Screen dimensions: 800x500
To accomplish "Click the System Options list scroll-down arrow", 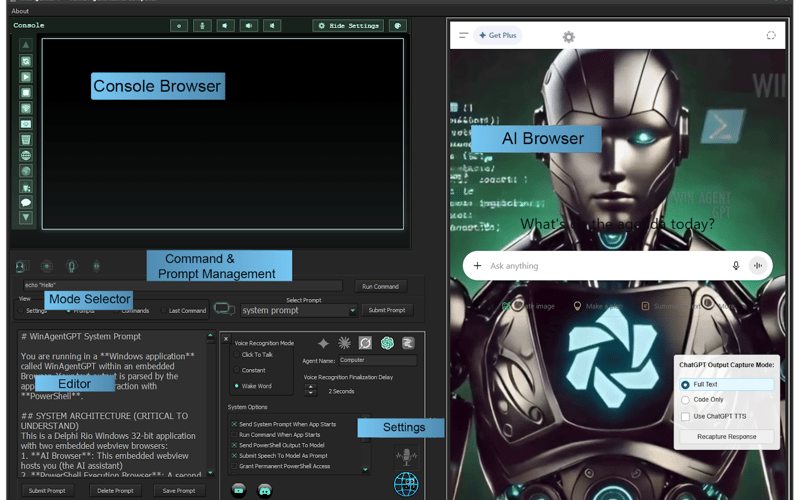I will (x=365, y=469).
